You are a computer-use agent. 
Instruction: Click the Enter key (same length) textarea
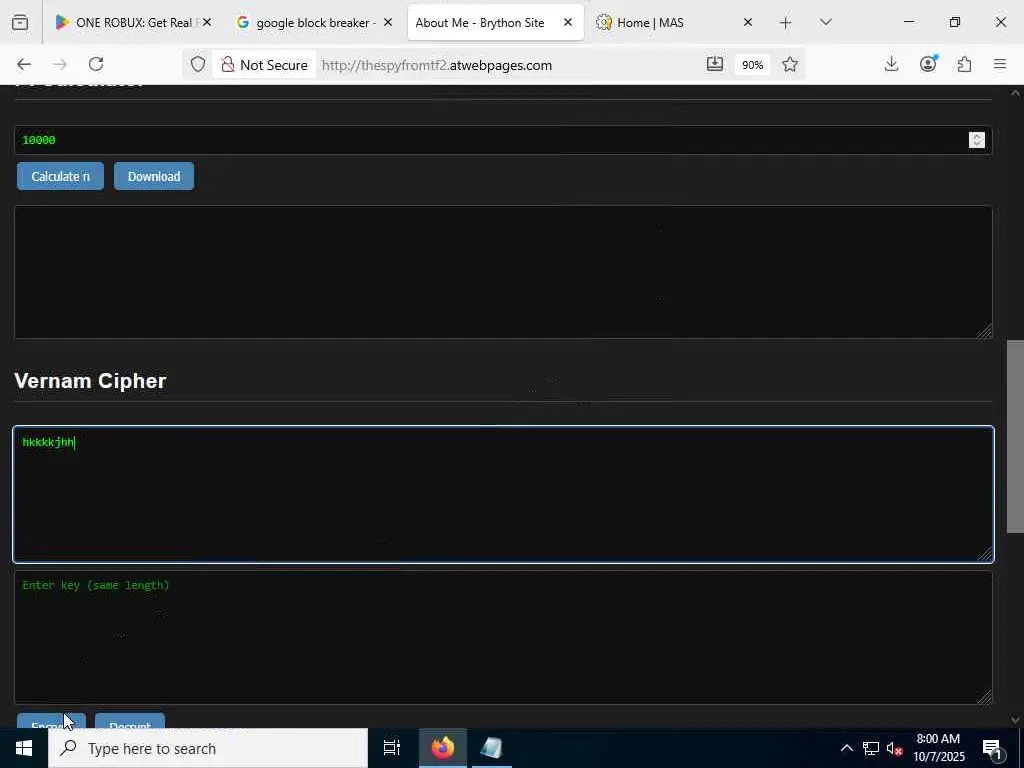[503, 637]
